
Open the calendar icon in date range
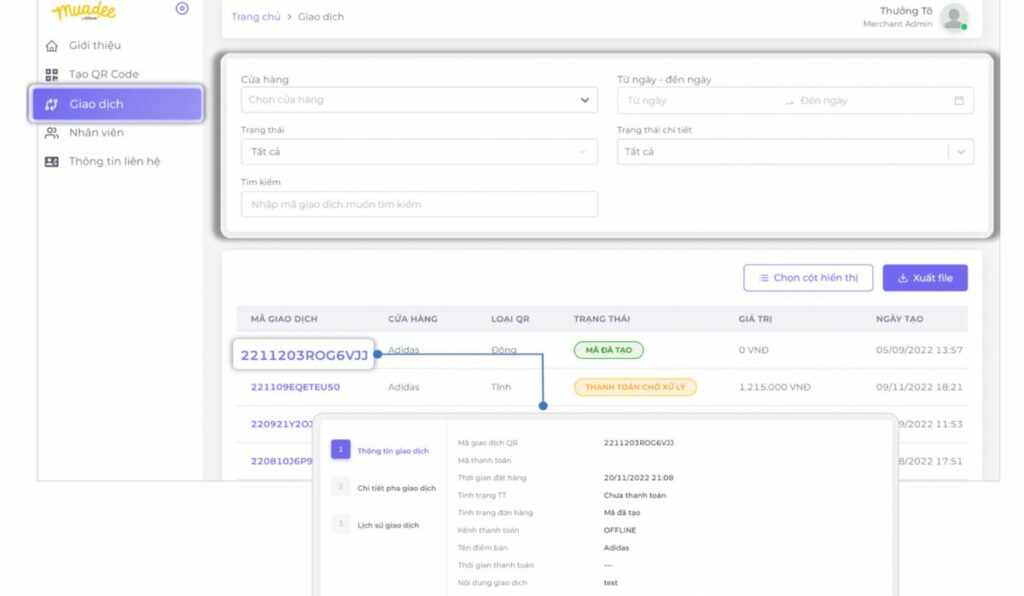click(958, 101)
